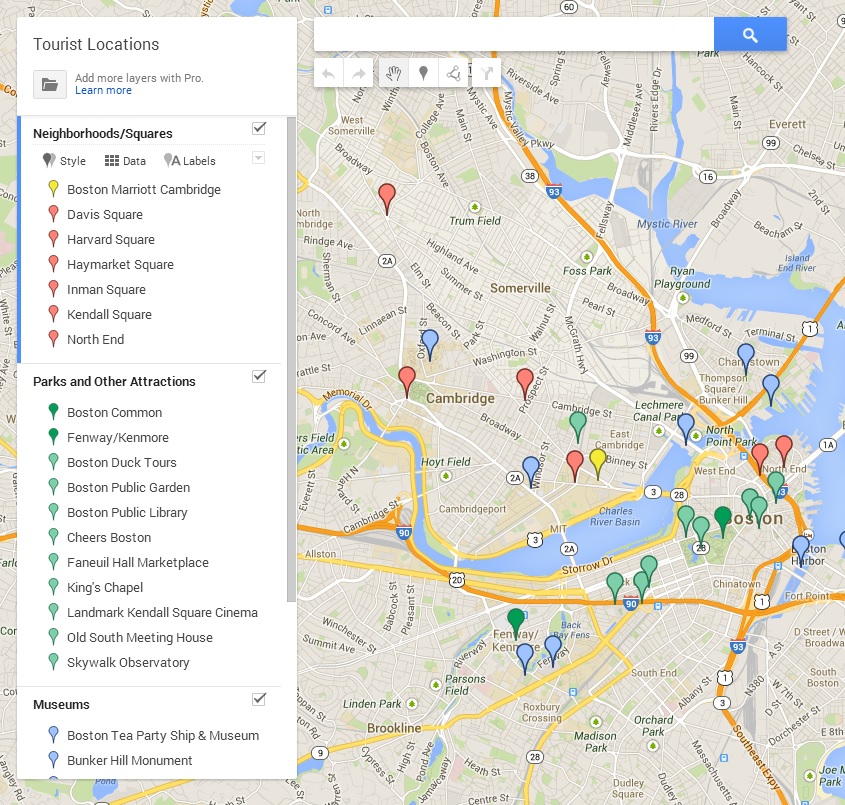Select the blue map pin over Charlestown label
This screenshot has height=805, width=845.
coord(746,358)
